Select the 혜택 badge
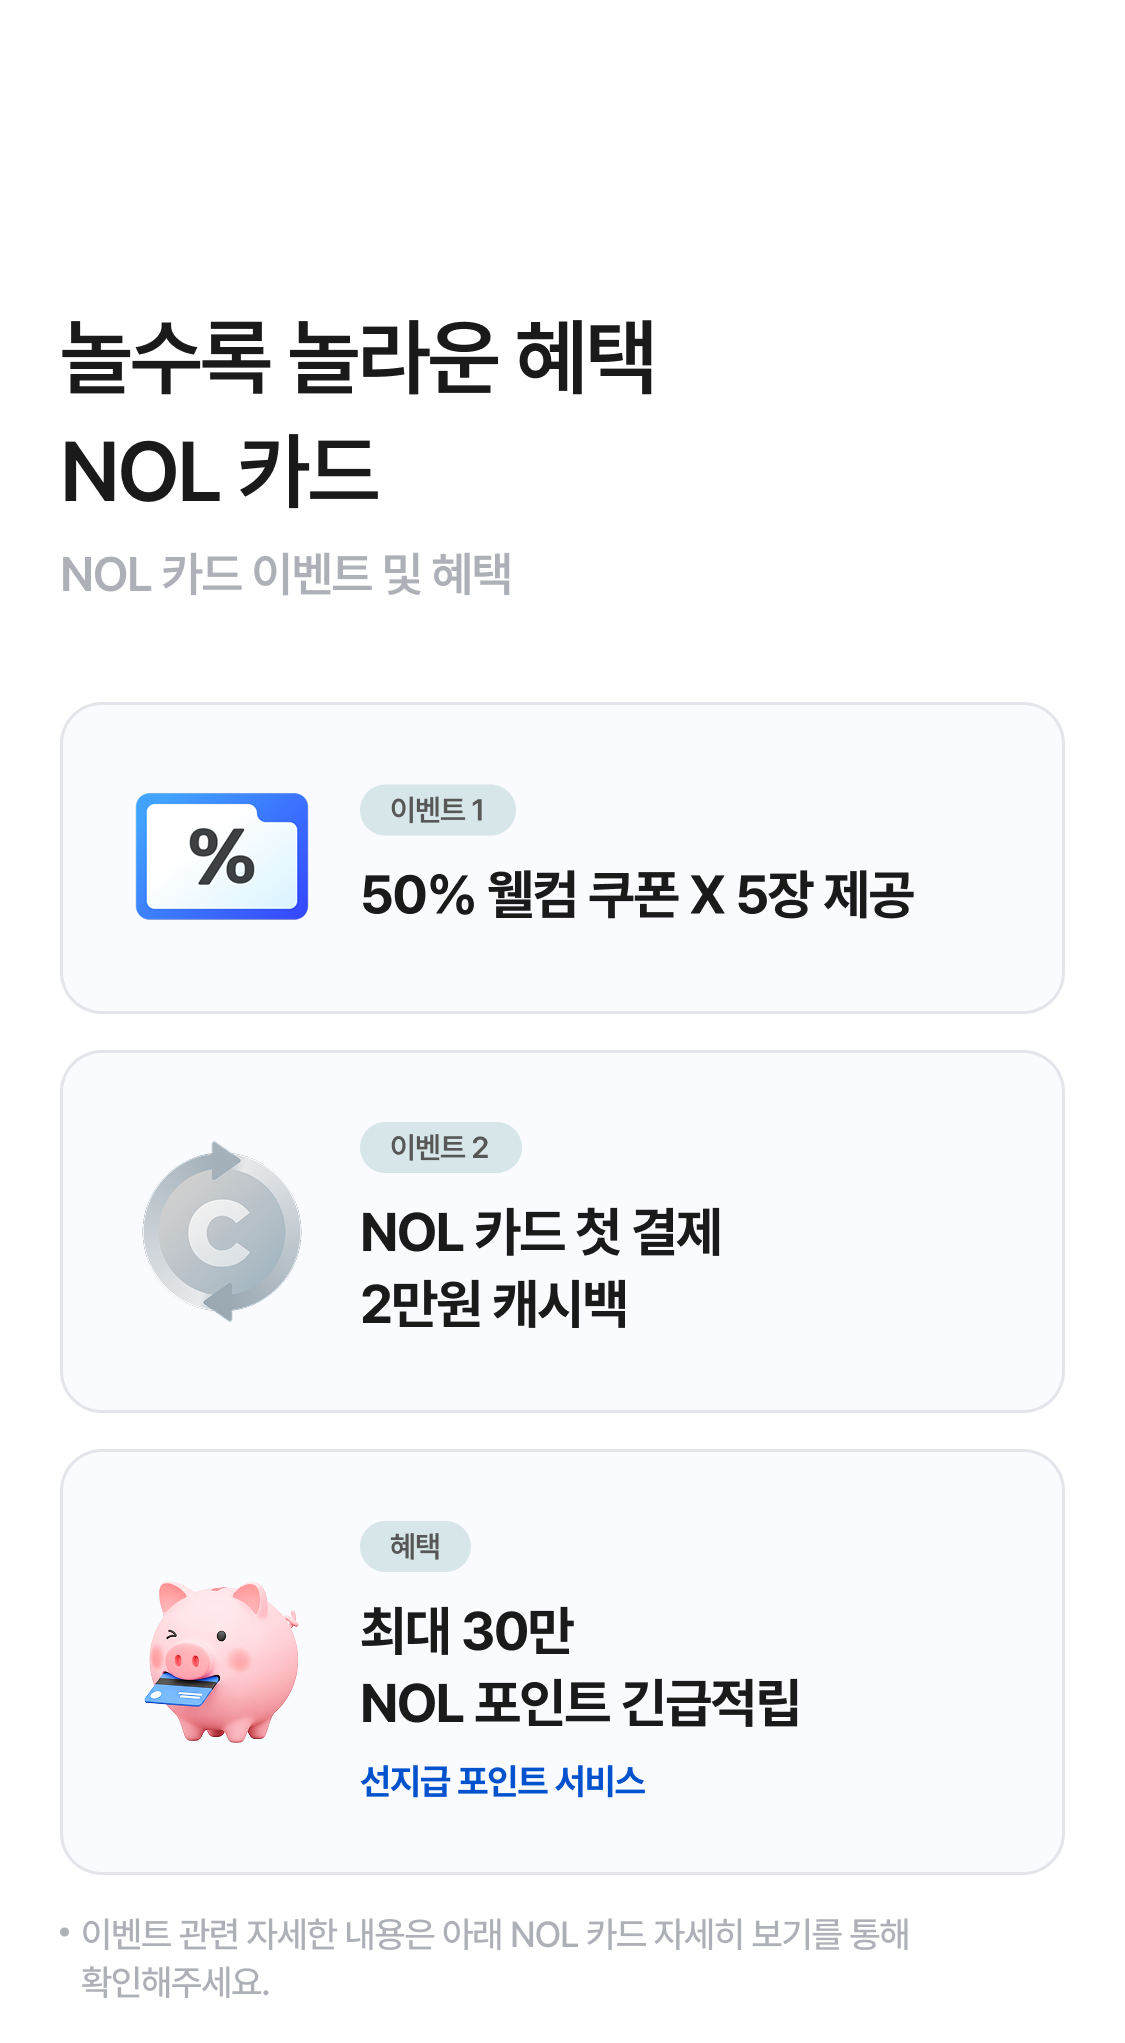 pos(415,1546)
